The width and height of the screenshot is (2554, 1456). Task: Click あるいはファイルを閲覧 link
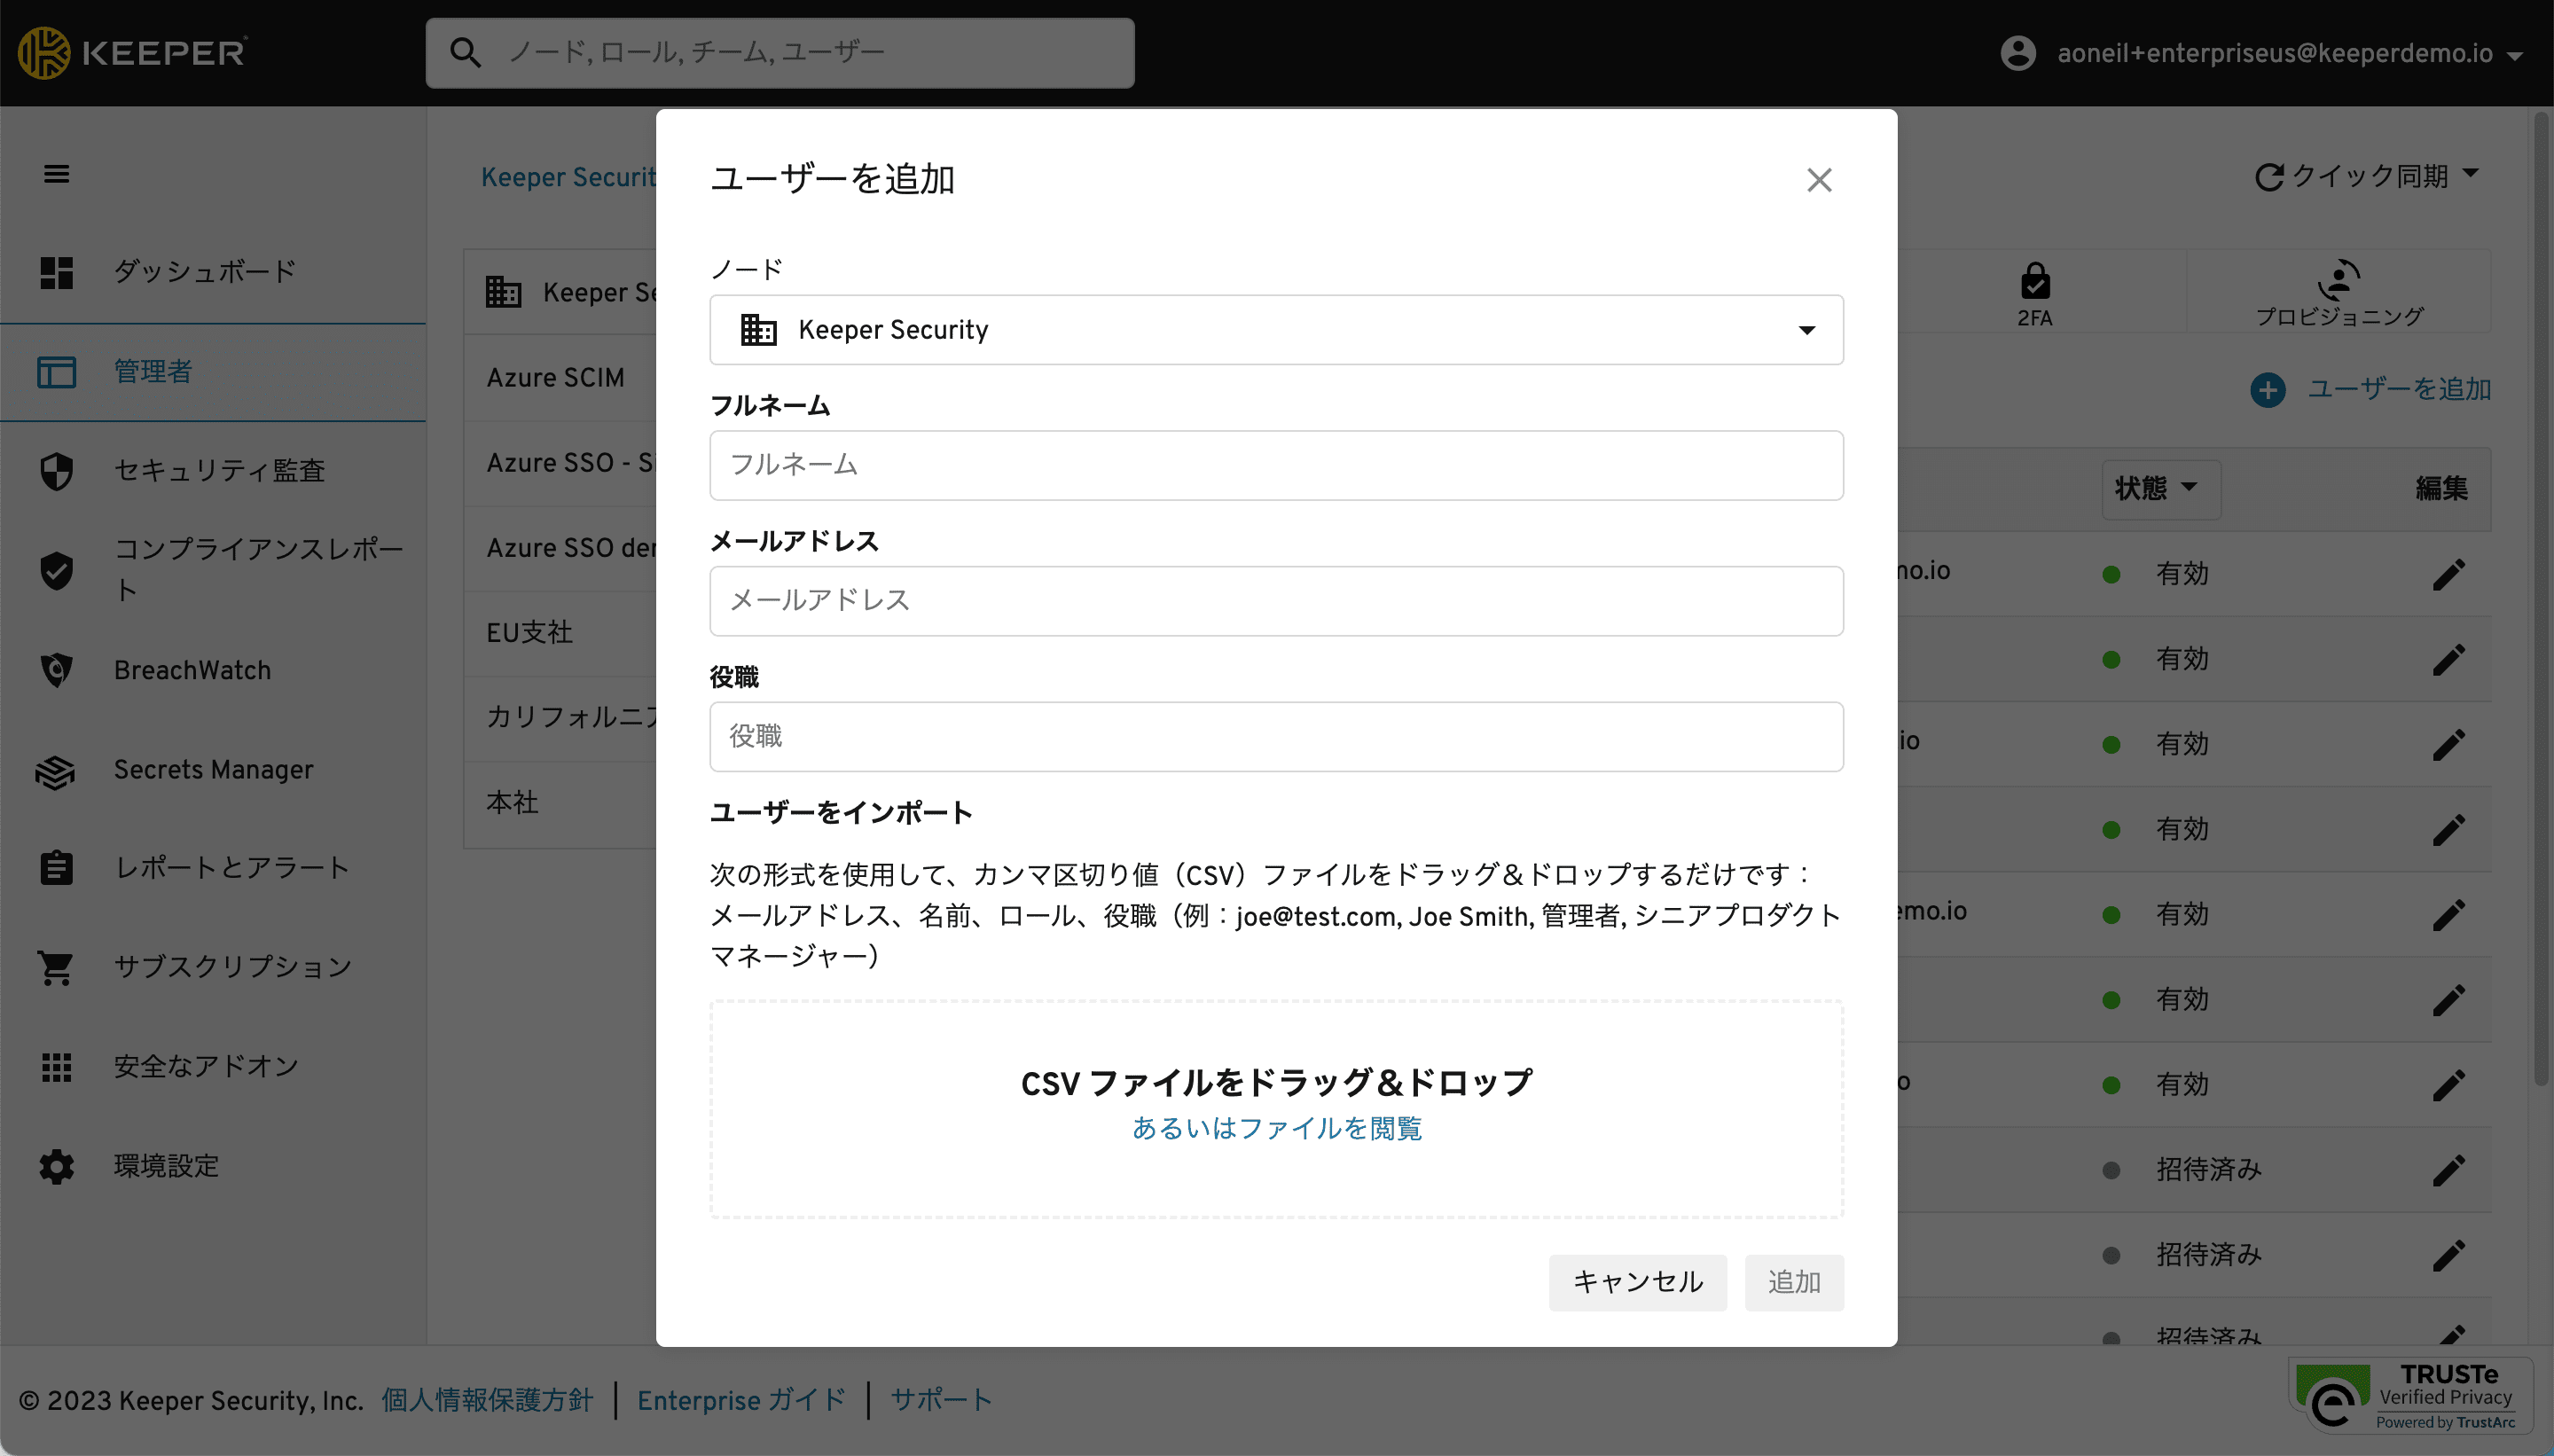pos(1276,1128)
